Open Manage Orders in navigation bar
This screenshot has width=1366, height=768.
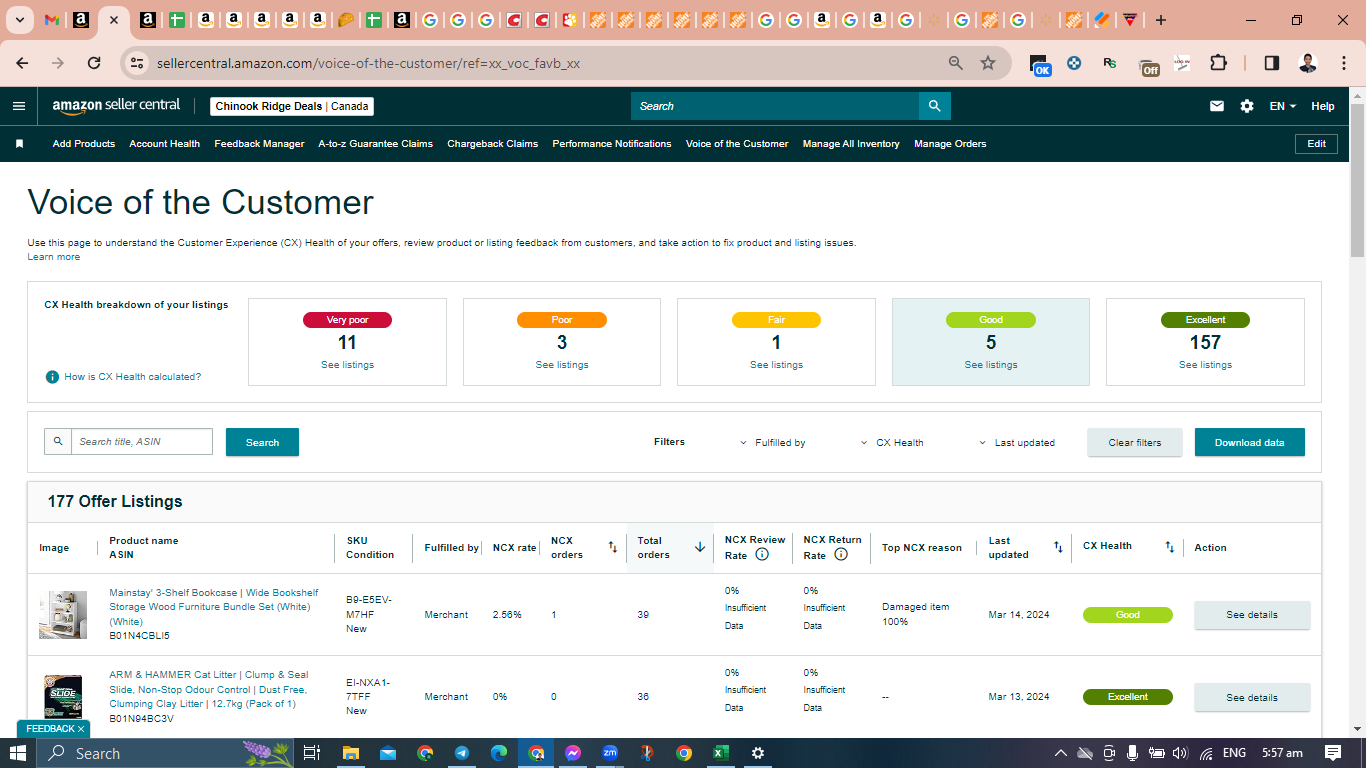[950, 144]
